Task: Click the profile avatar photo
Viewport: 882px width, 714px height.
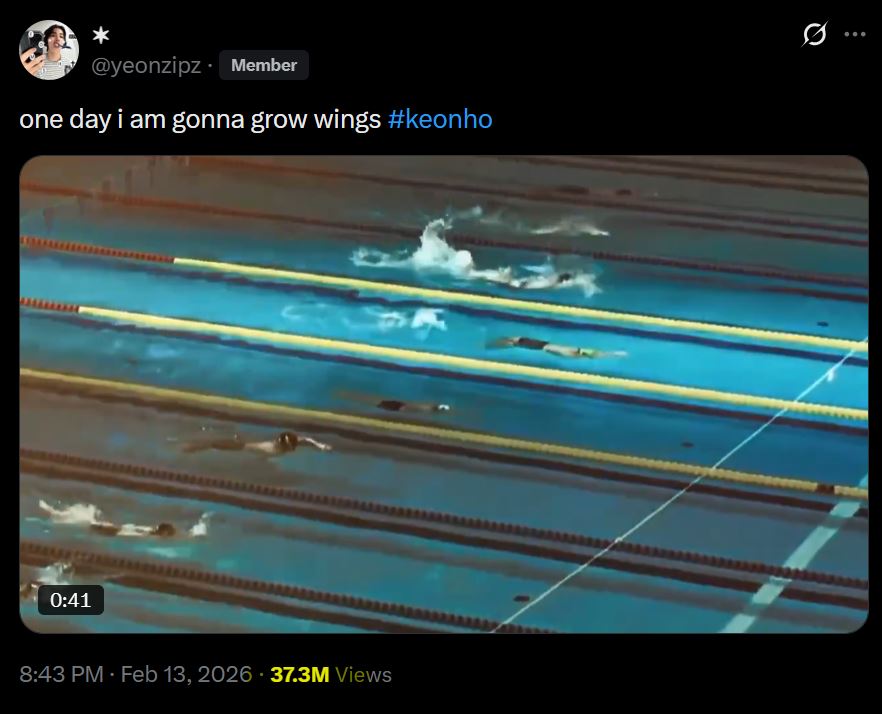Action: tap(49, 50)
